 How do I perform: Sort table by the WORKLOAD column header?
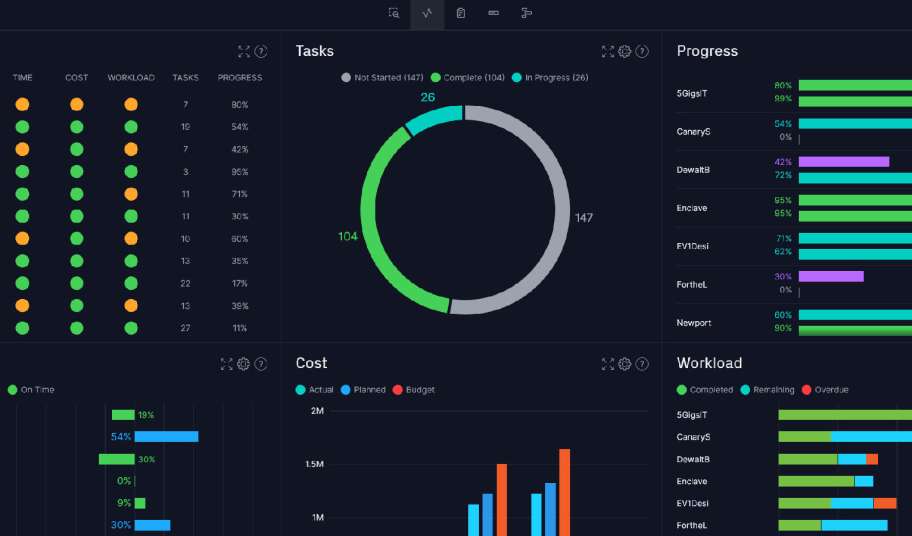coord(131,78)
